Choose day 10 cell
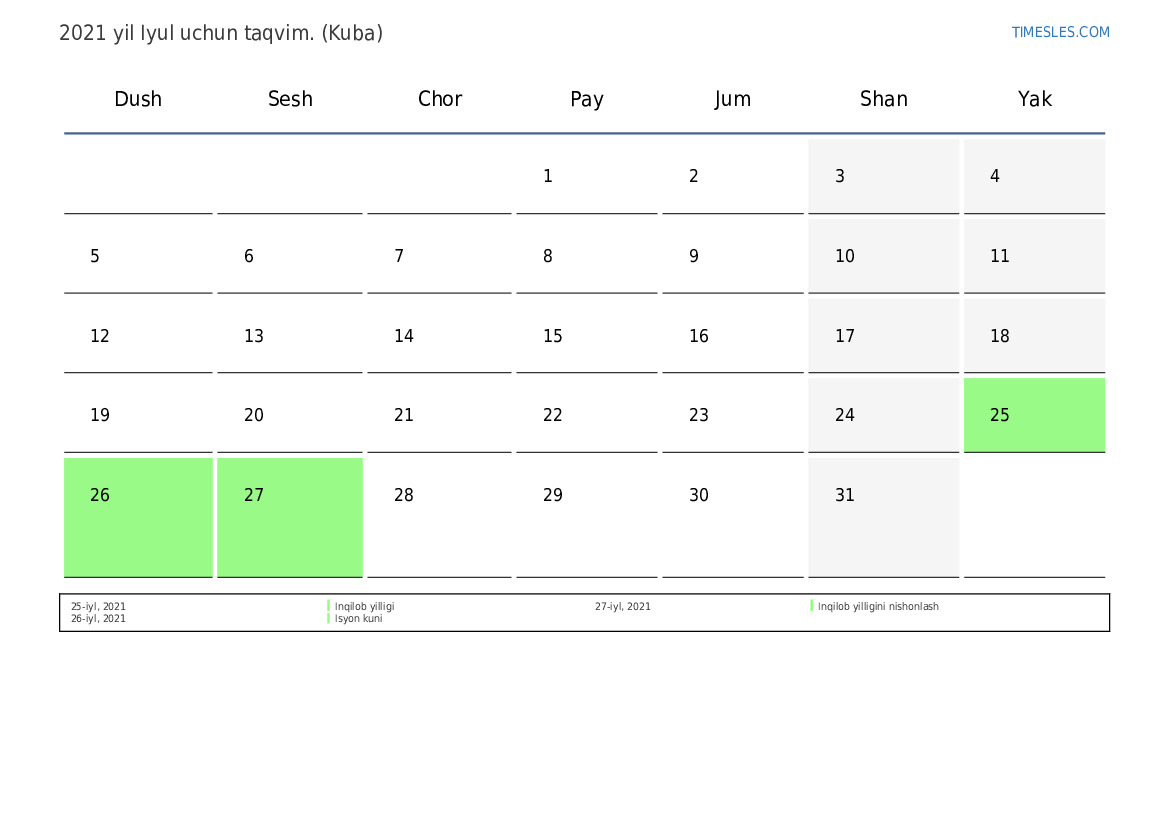Screen dimensions: 1169x827 click(883, 256)
